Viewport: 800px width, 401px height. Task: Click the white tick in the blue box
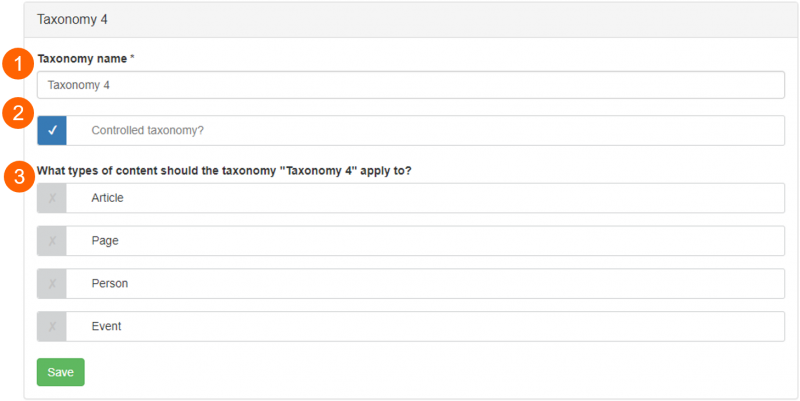(x=52, y=131)
